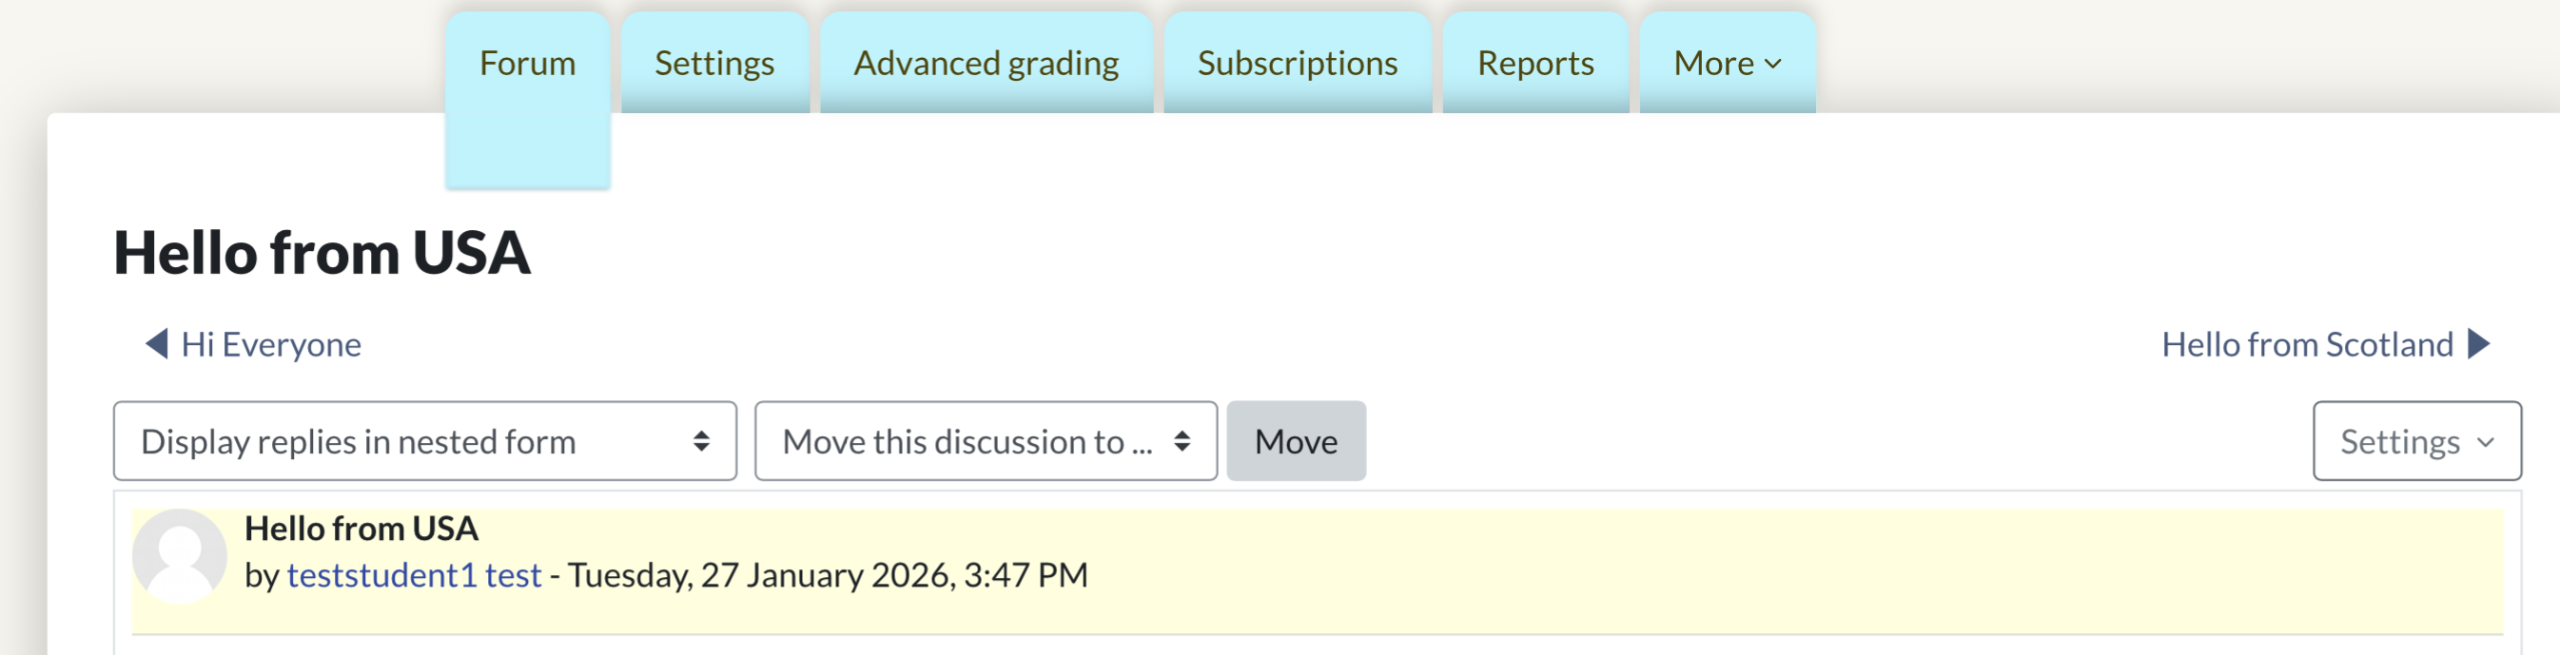Open the Hi Everyone previous discussion link
Screen dimensions: 2560x655
click(271, 344)
